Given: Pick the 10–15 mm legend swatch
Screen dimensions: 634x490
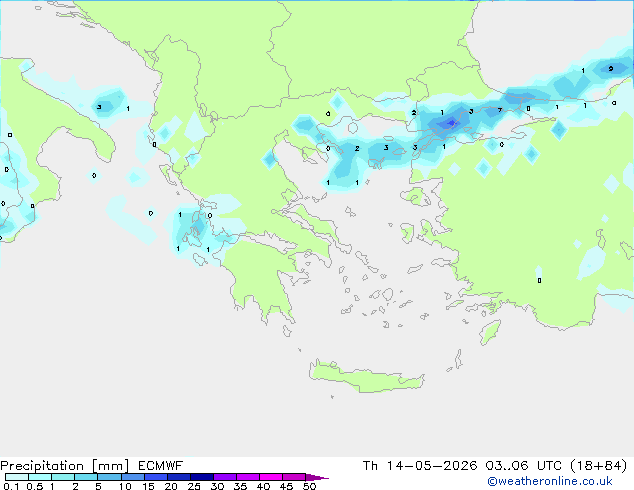Looking at the screenshot, I should pos(133,477).
